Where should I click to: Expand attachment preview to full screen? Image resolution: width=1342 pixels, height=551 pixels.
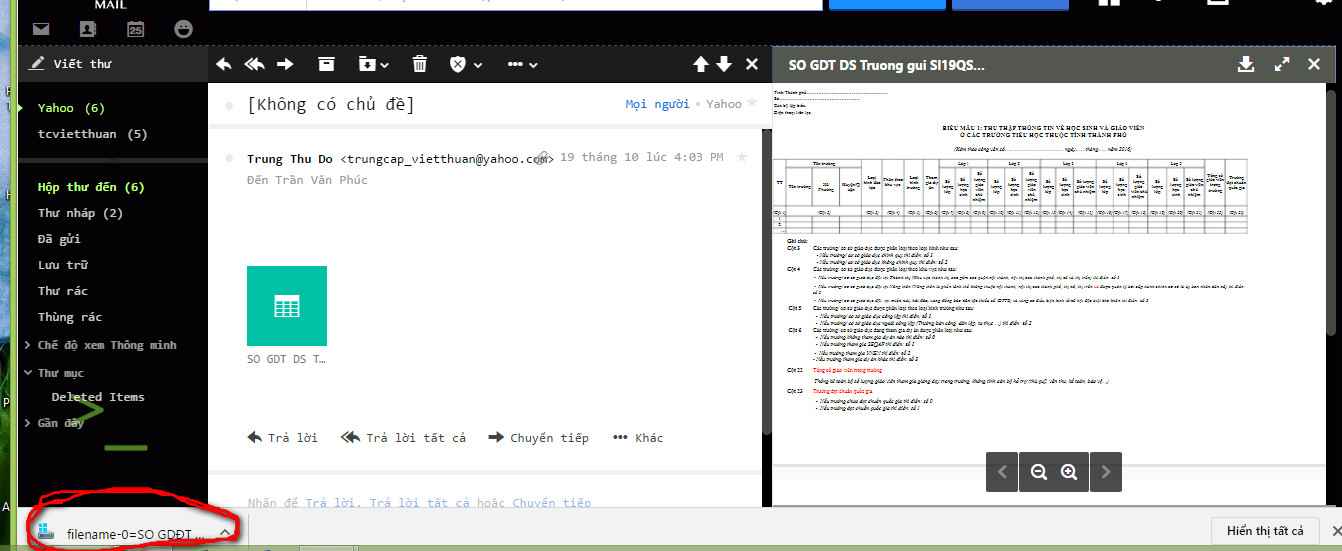point(1282,64)
